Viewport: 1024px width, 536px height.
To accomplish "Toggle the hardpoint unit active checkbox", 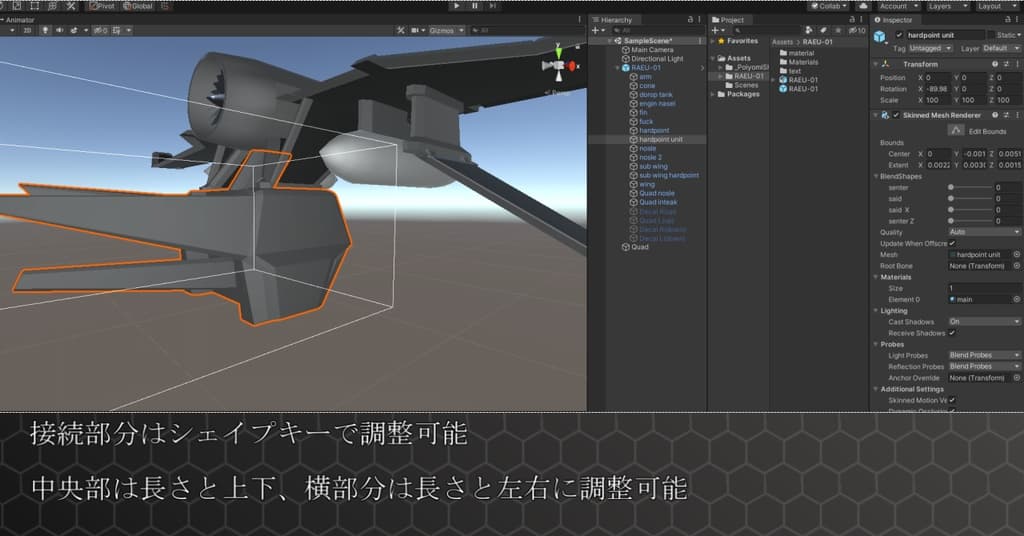I will click(x=899, y=35).
